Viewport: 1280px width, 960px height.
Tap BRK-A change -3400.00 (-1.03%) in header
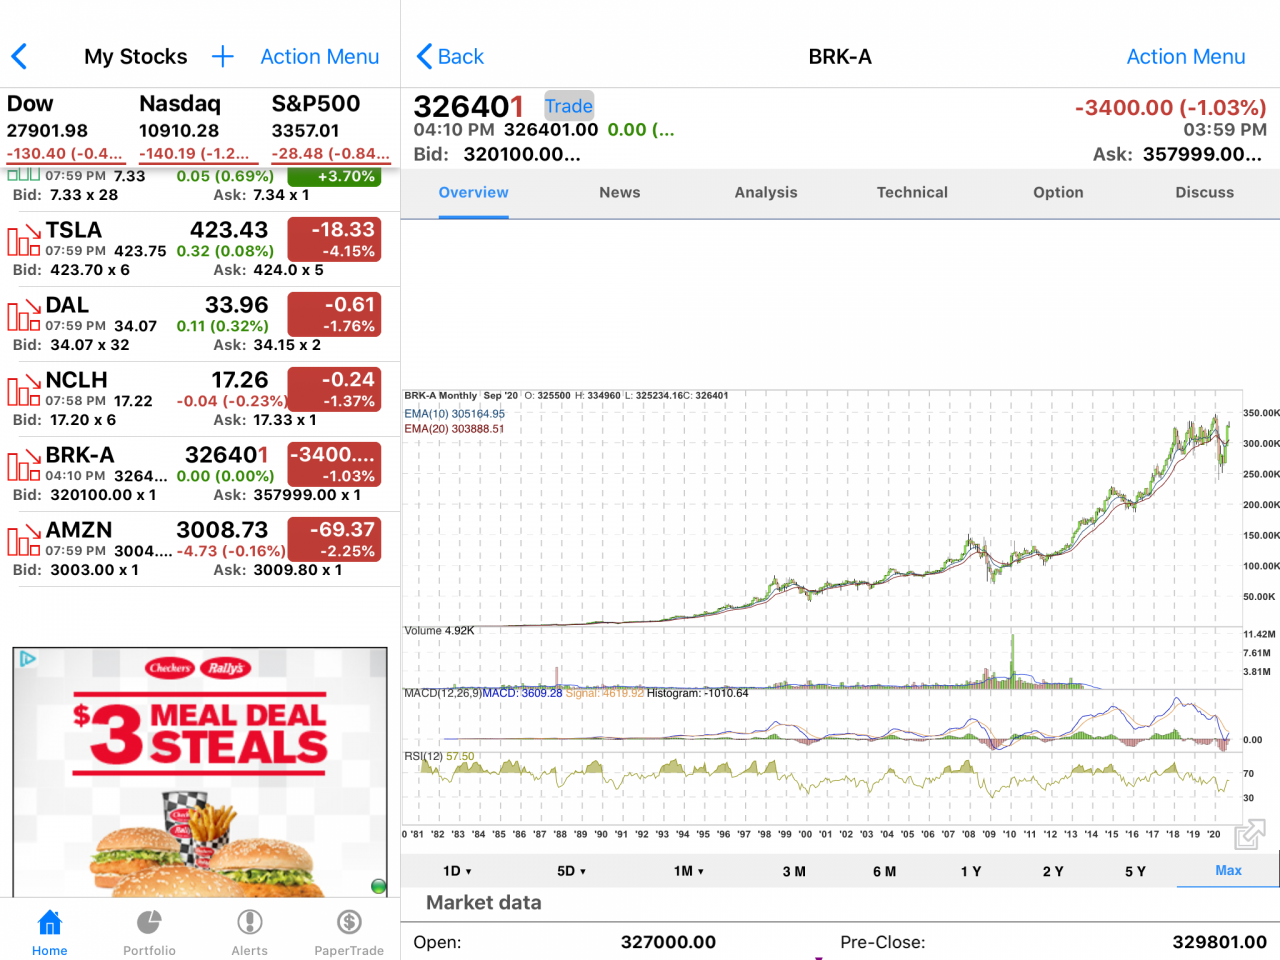click(x=1170, y=107)
